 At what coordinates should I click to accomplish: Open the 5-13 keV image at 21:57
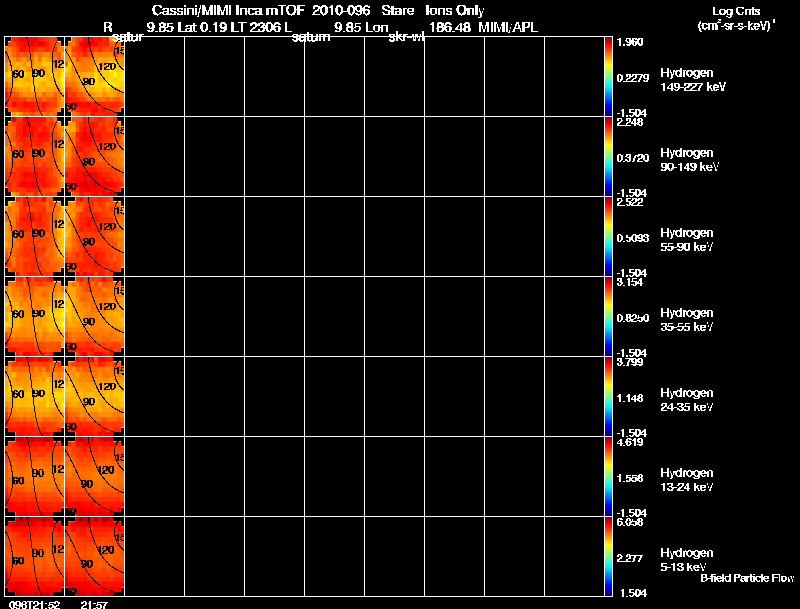[94, 556]
